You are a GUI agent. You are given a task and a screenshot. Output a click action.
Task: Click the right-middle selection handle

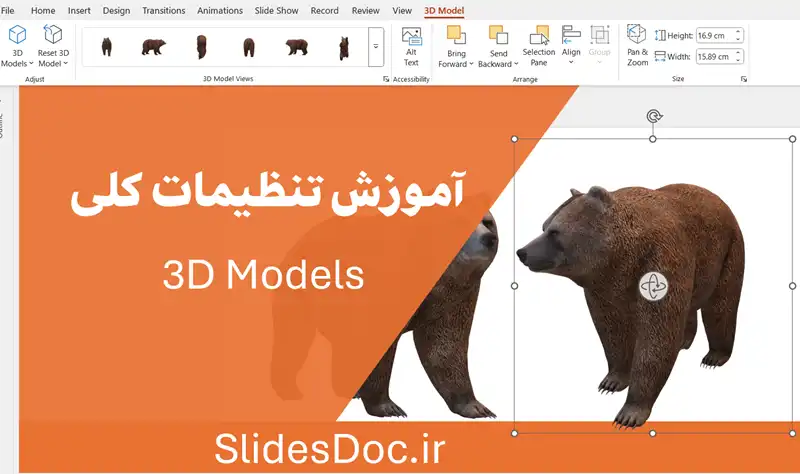(792, 286)
